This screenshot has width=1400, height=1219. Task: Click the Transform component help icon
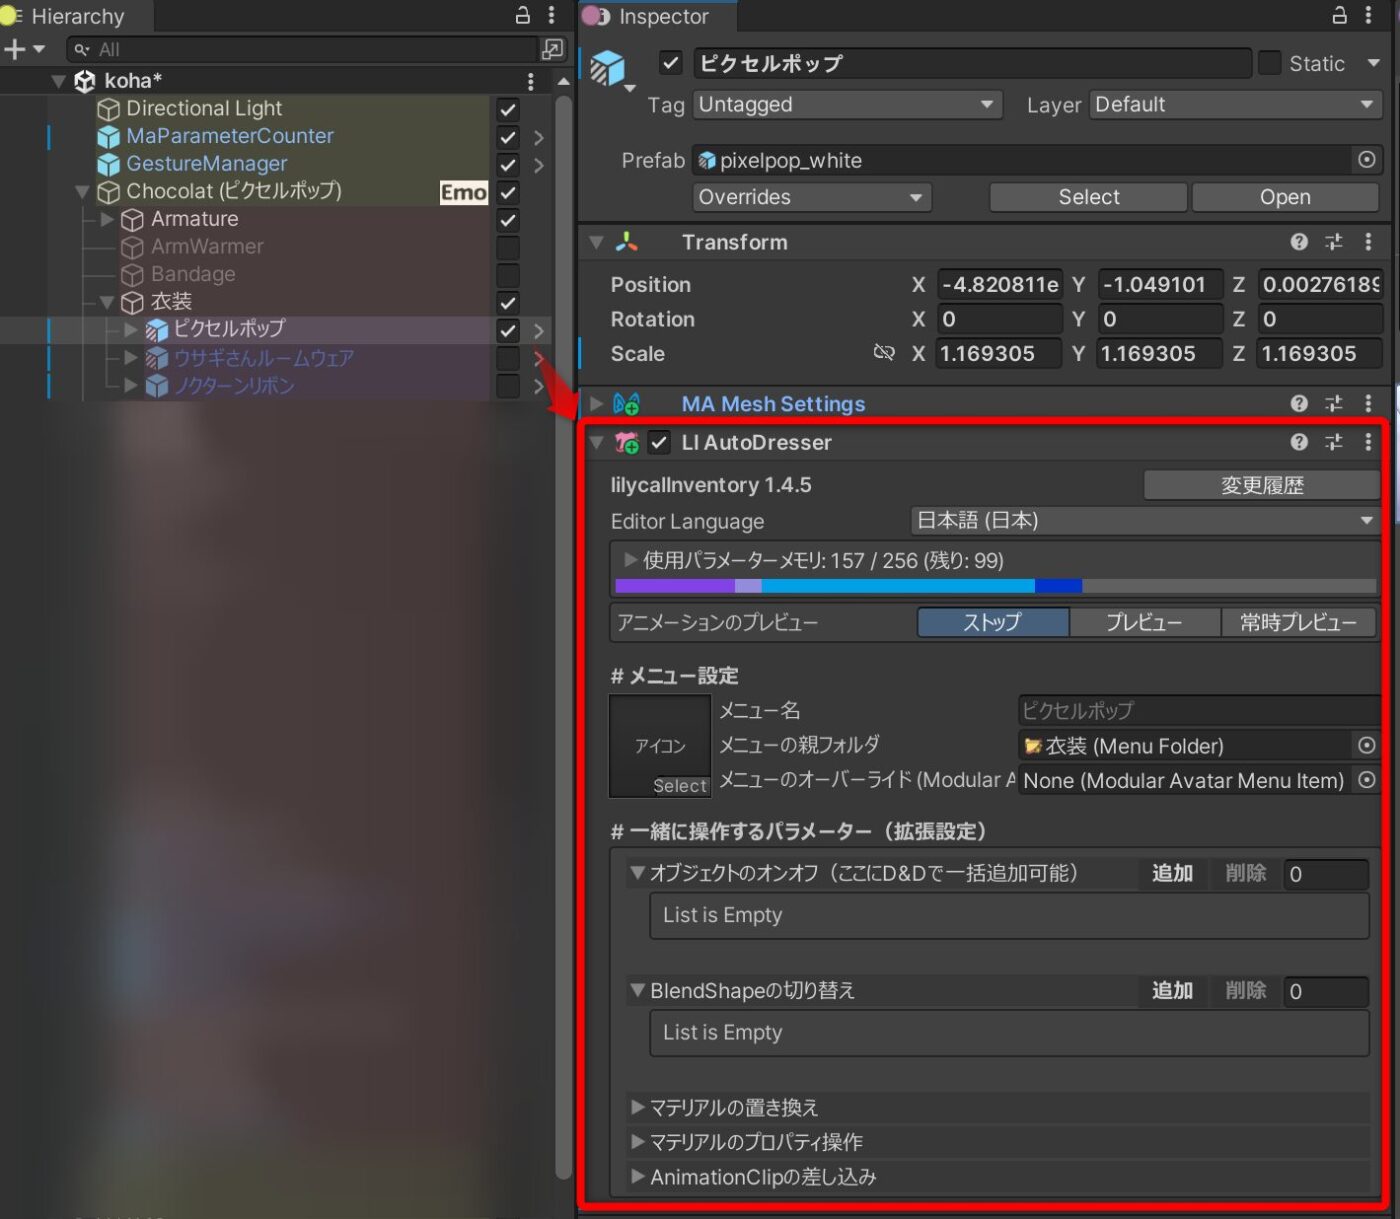point(1298,241)
